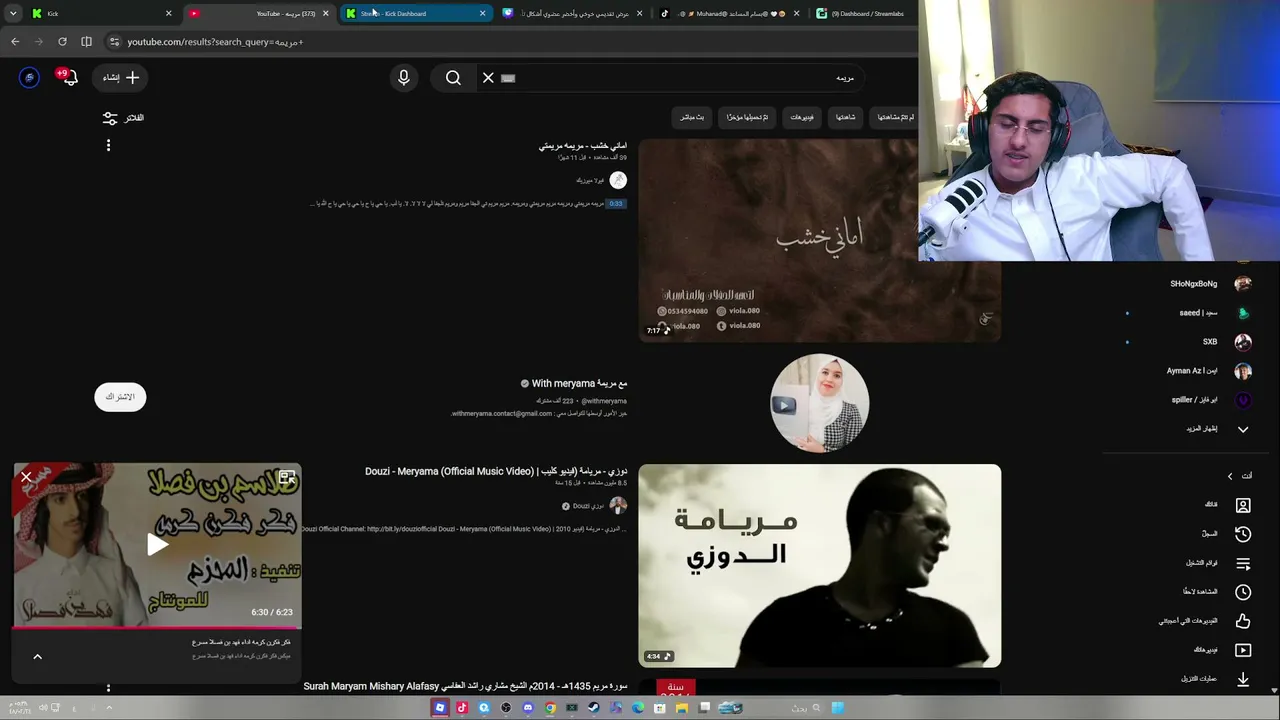
Task: Clear the YouTube search query
Action: (488, 77)
